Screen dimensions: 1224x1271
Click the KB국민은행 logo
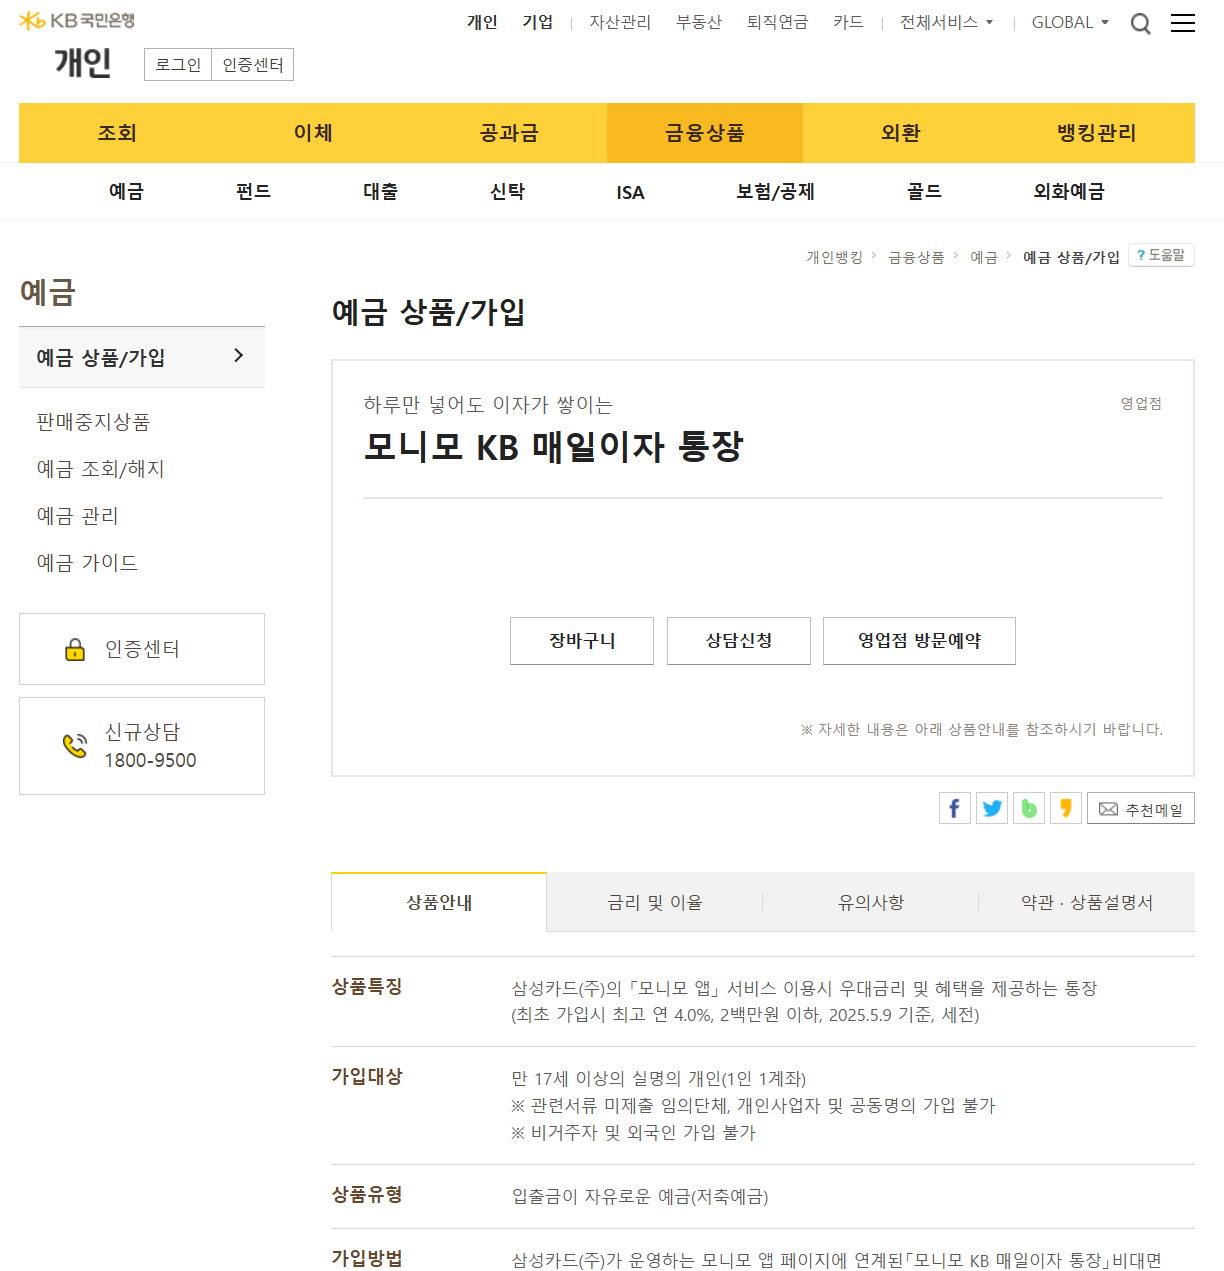[77, 20]
